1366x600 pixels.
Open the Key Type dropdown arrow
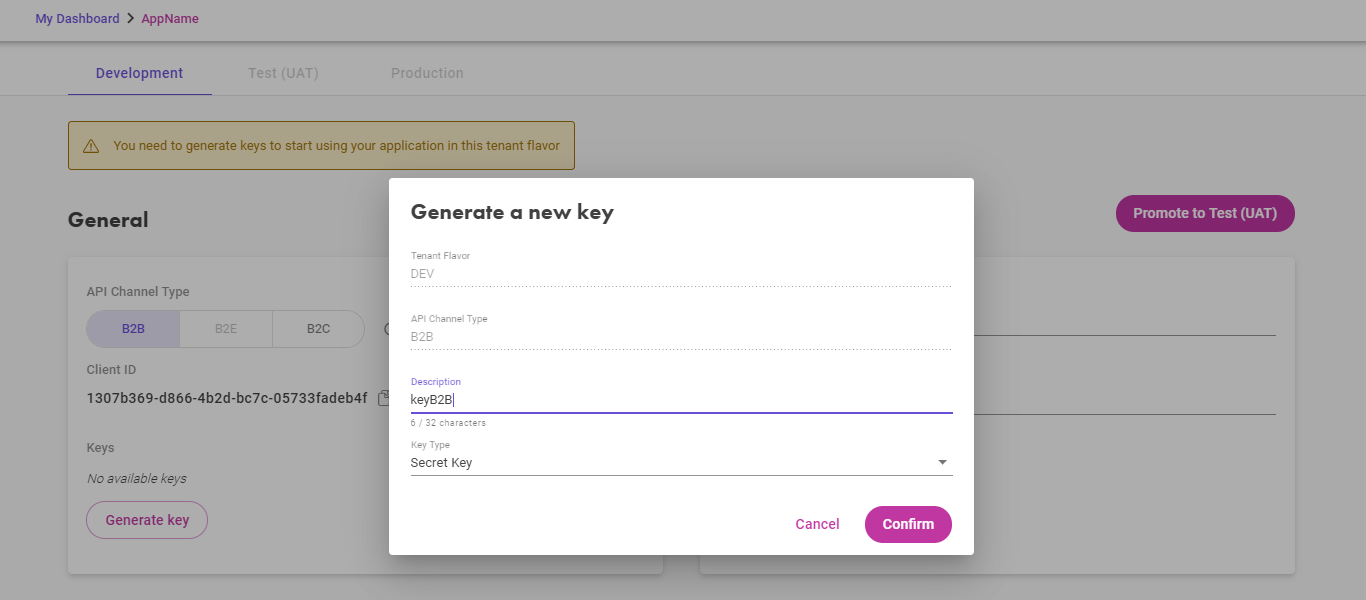point(942,463)
